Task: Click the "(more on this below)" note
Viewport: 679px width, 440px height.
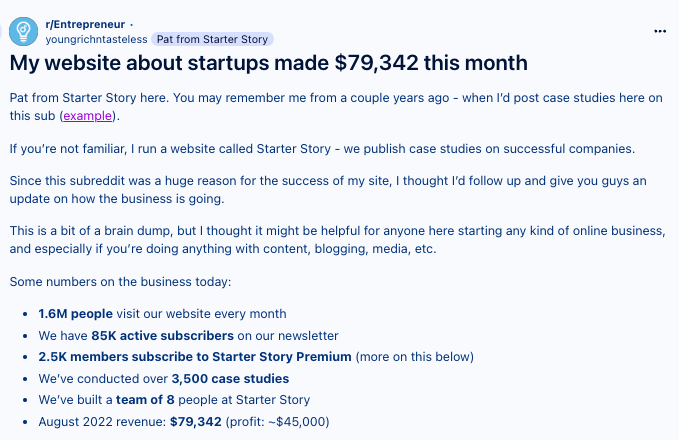Action: click(x=415, y=357)
